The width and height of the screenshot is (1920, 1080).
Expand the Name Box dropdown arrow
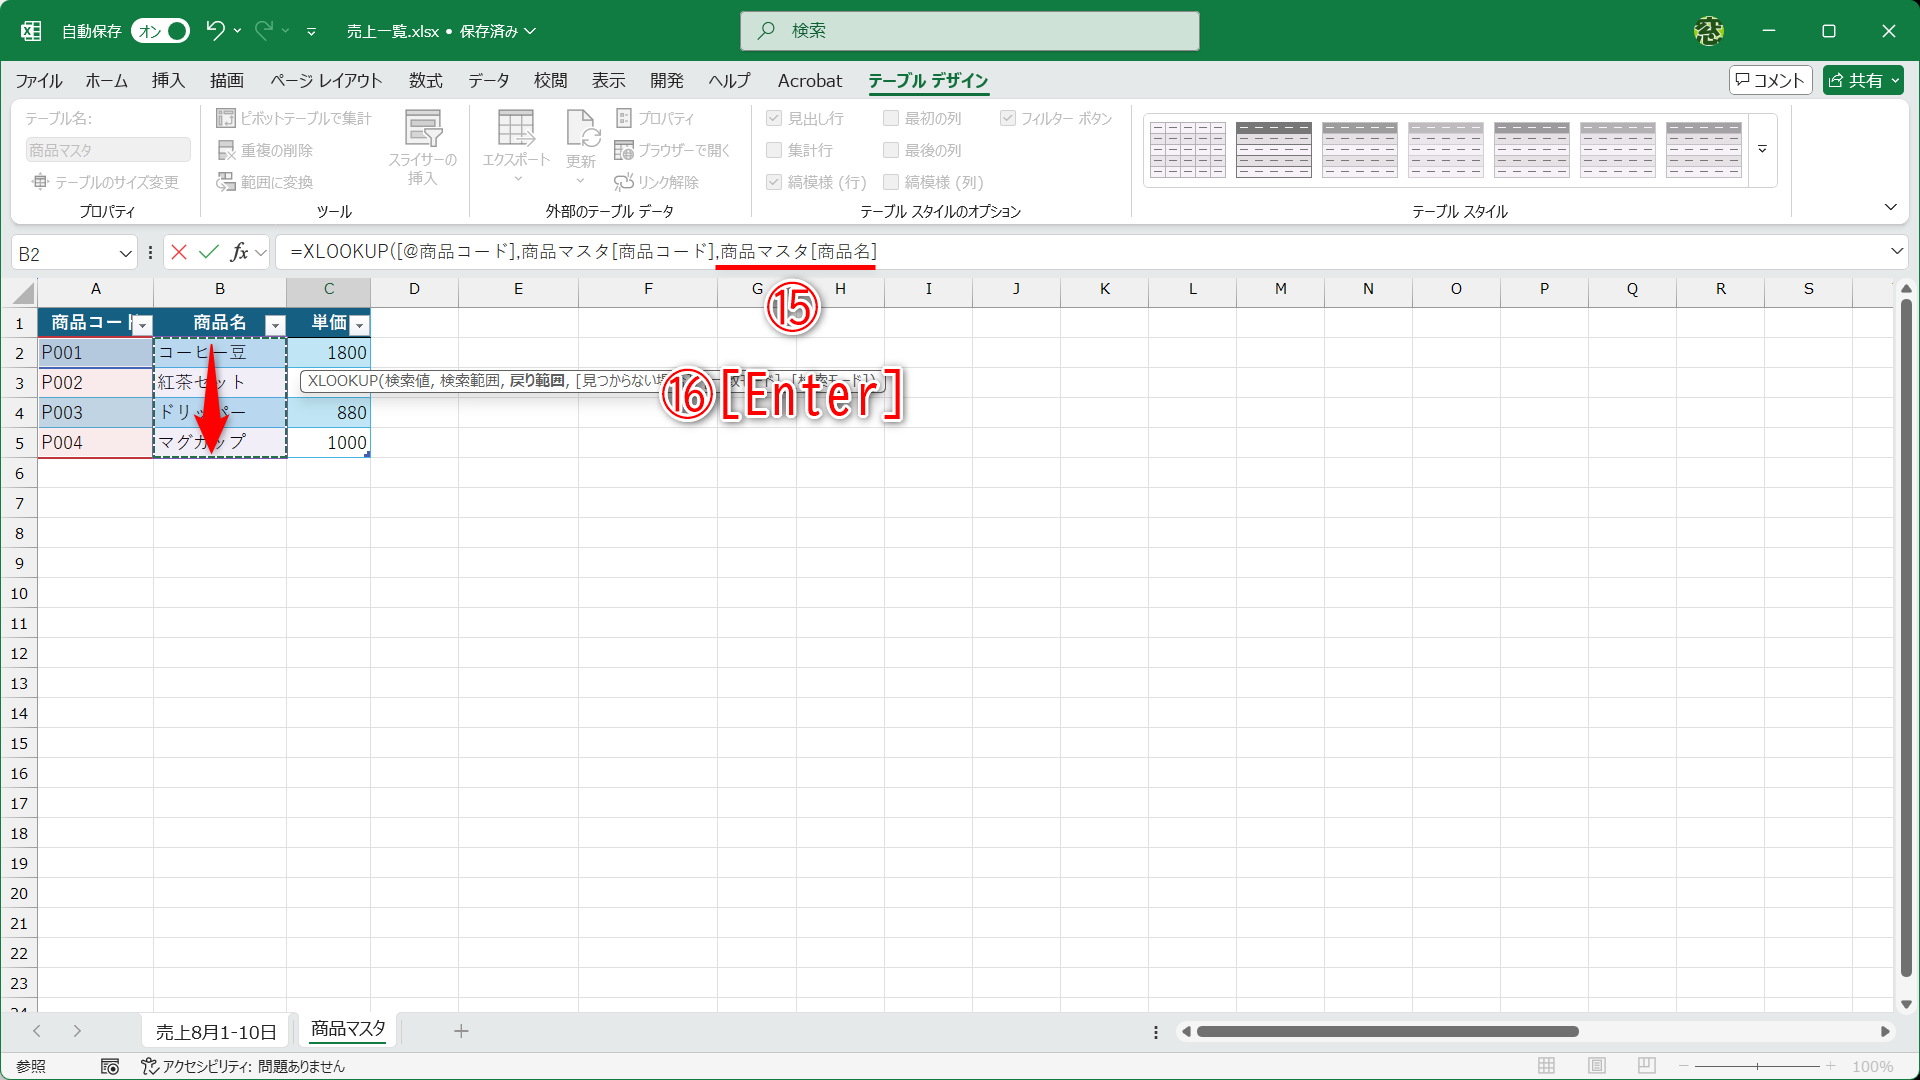point(126,254)
